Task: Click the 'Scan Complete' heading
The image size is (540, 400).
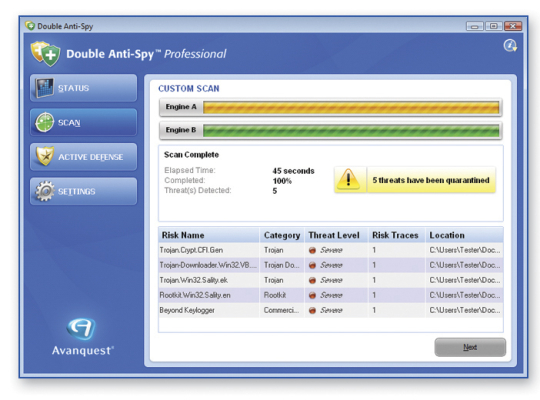Action: 191,155
